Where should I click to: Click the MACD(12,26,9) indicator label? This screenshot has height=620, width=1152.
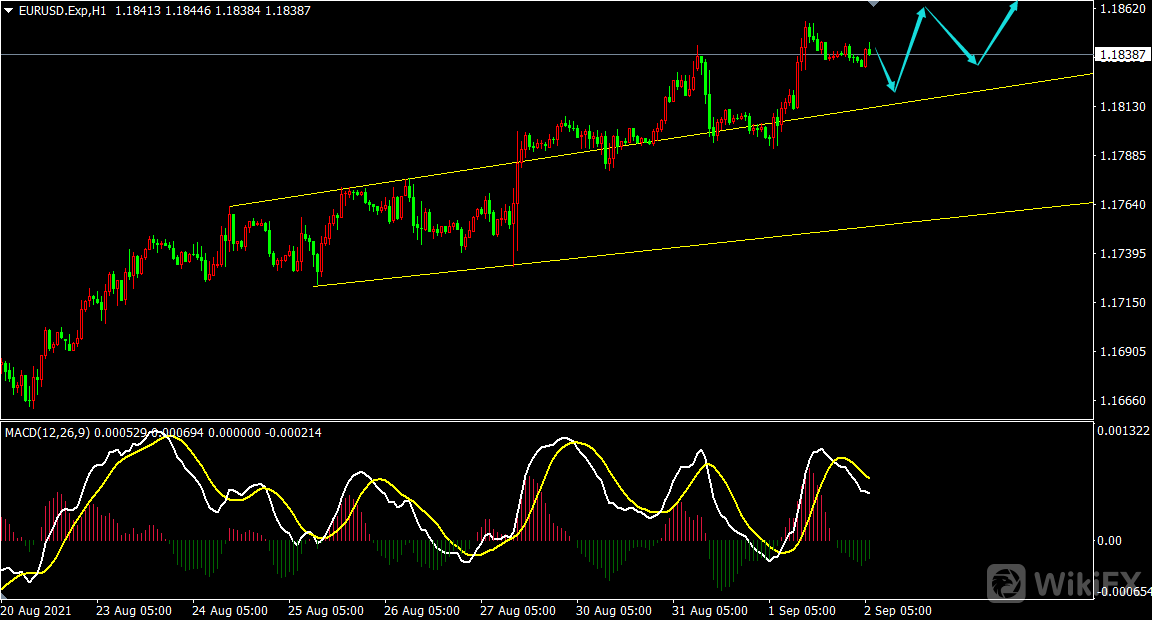point(46,432)
